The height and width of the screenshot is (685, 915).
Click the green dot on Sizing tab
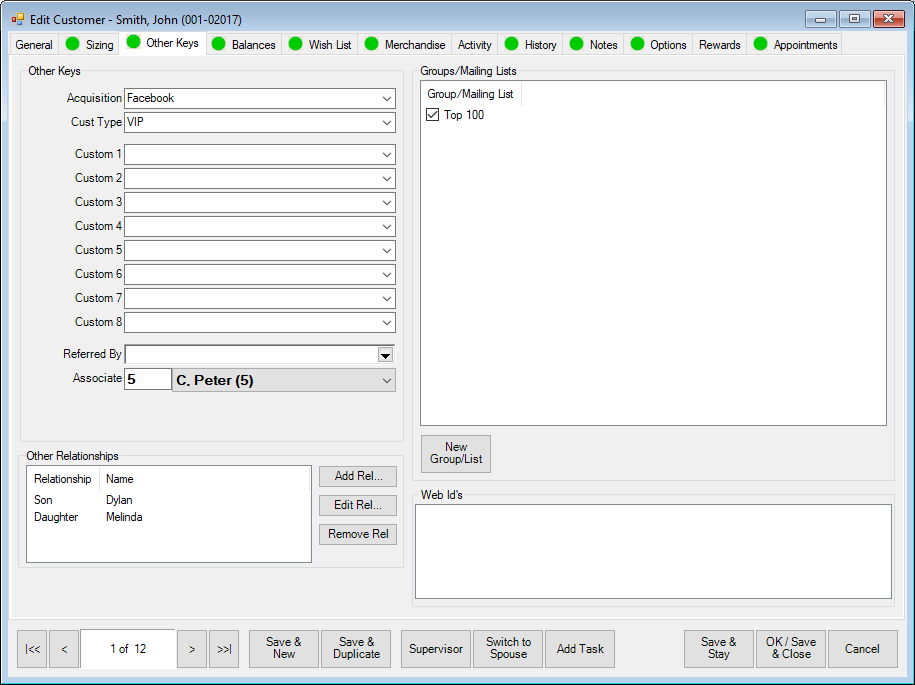coord(72,44)
